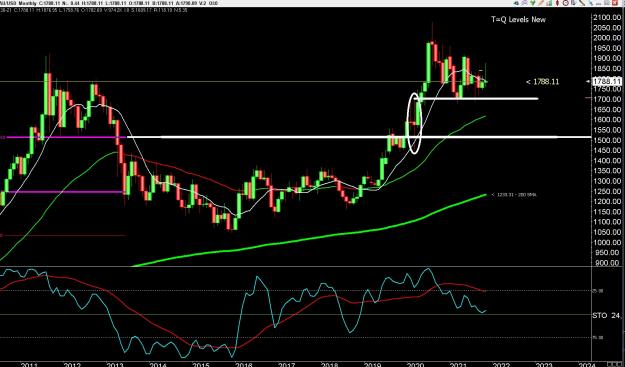This screenshot has width=625, height=367.
Task: Click the 1500.00 price axis label
Action: [x=607, y=140]
